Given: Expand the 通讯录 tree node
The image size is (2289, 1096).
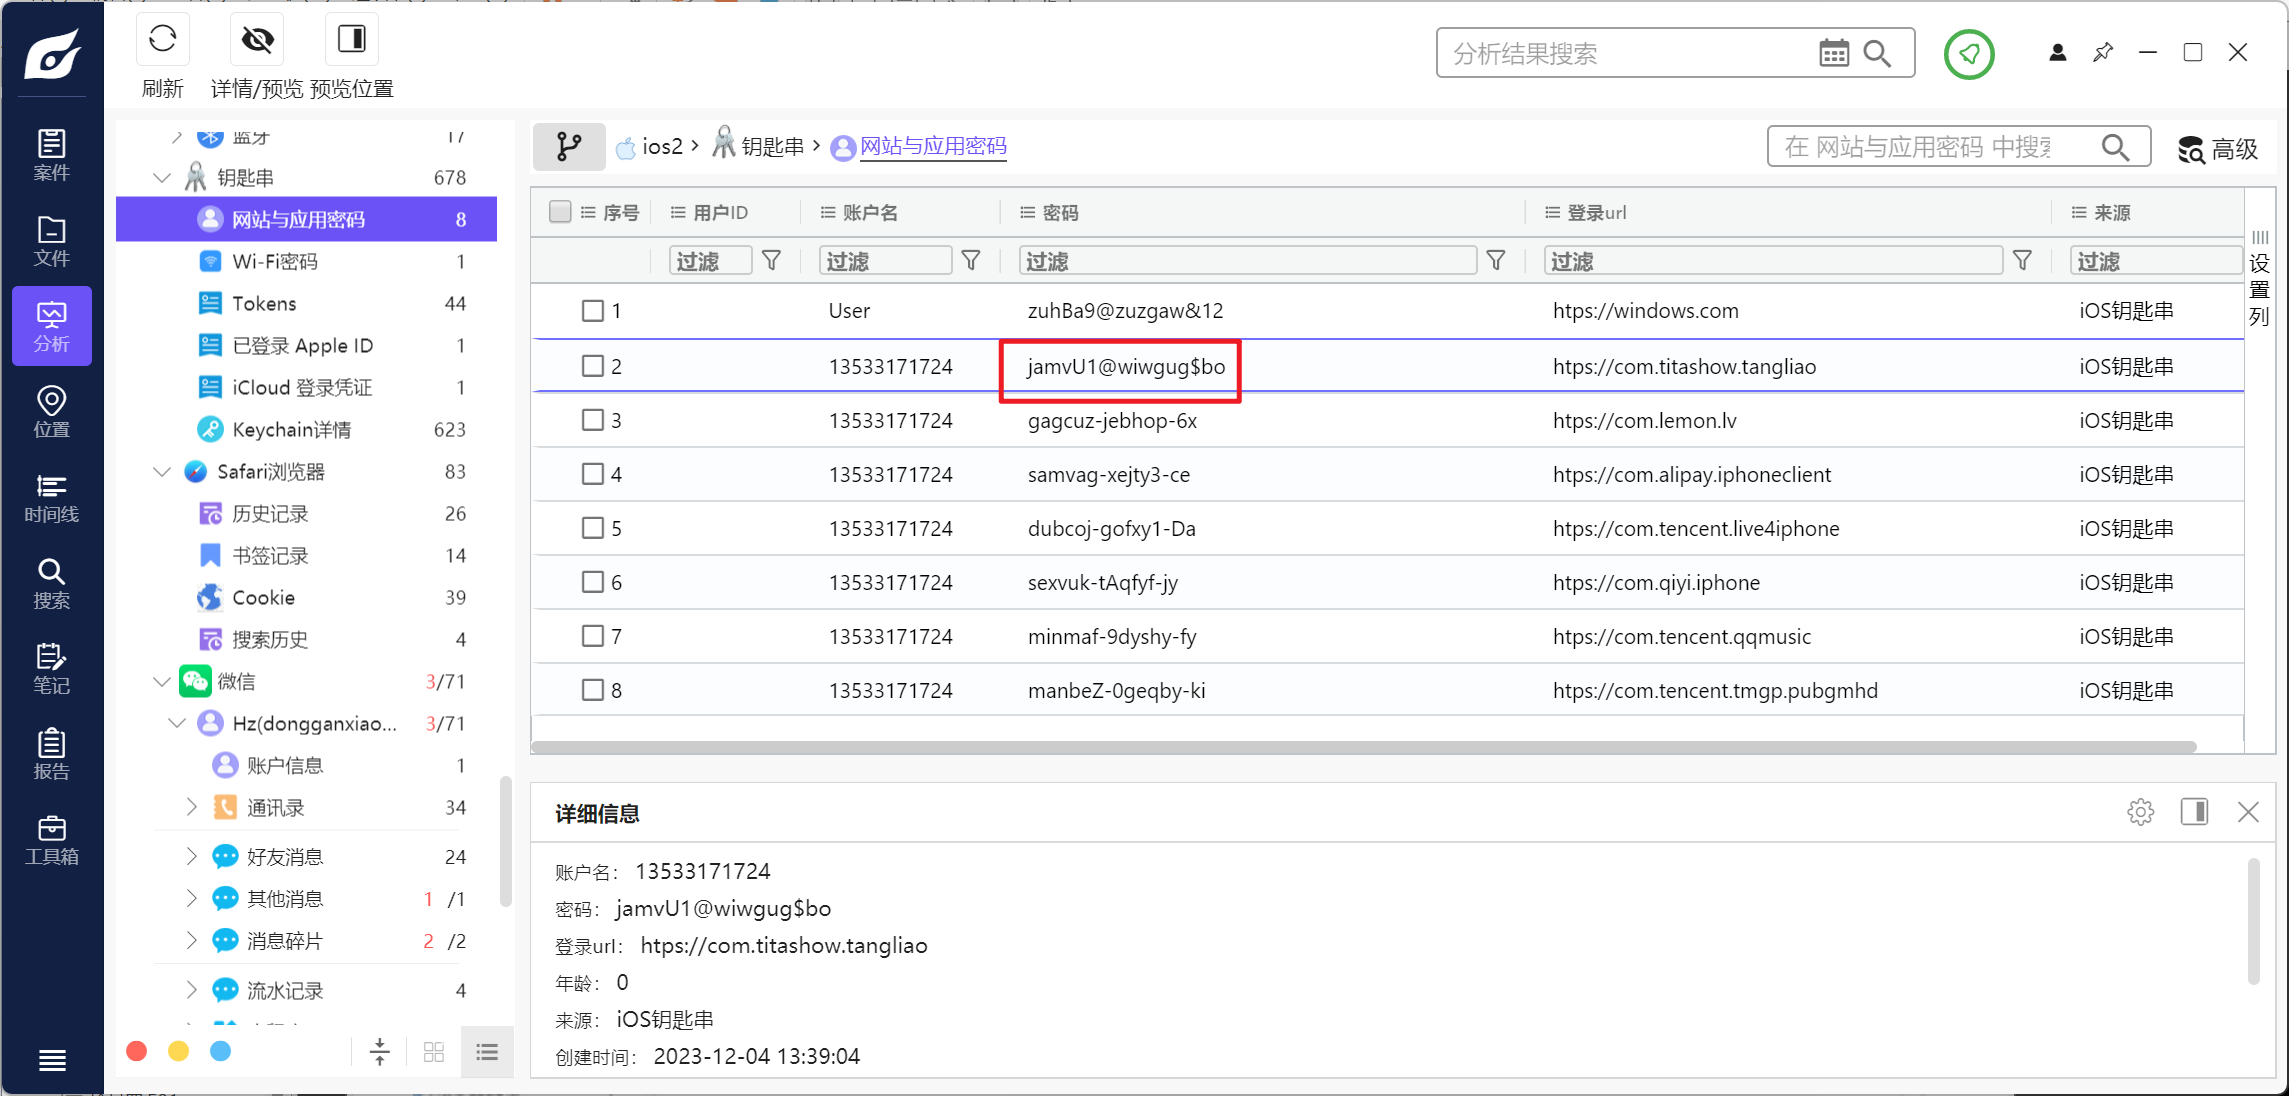Looking at the screenshot, I should [191, 807].
